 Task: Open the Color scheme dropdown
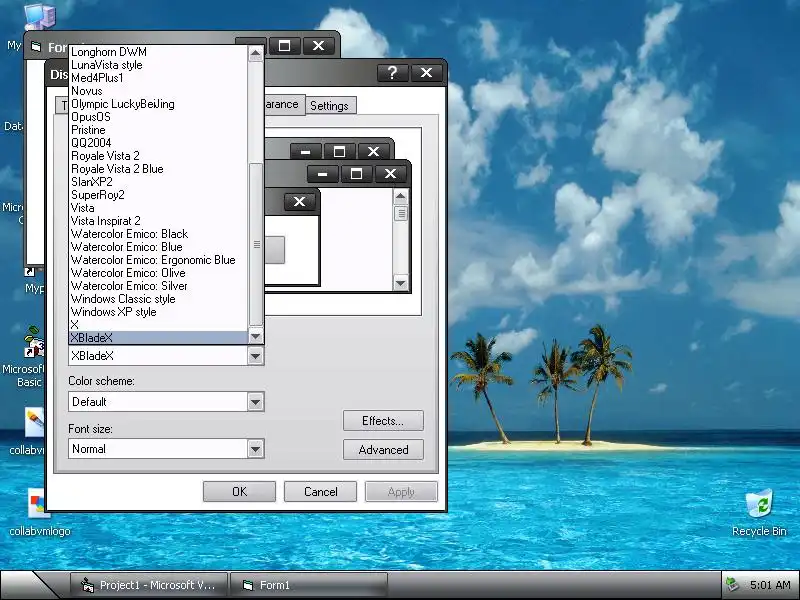256,402
